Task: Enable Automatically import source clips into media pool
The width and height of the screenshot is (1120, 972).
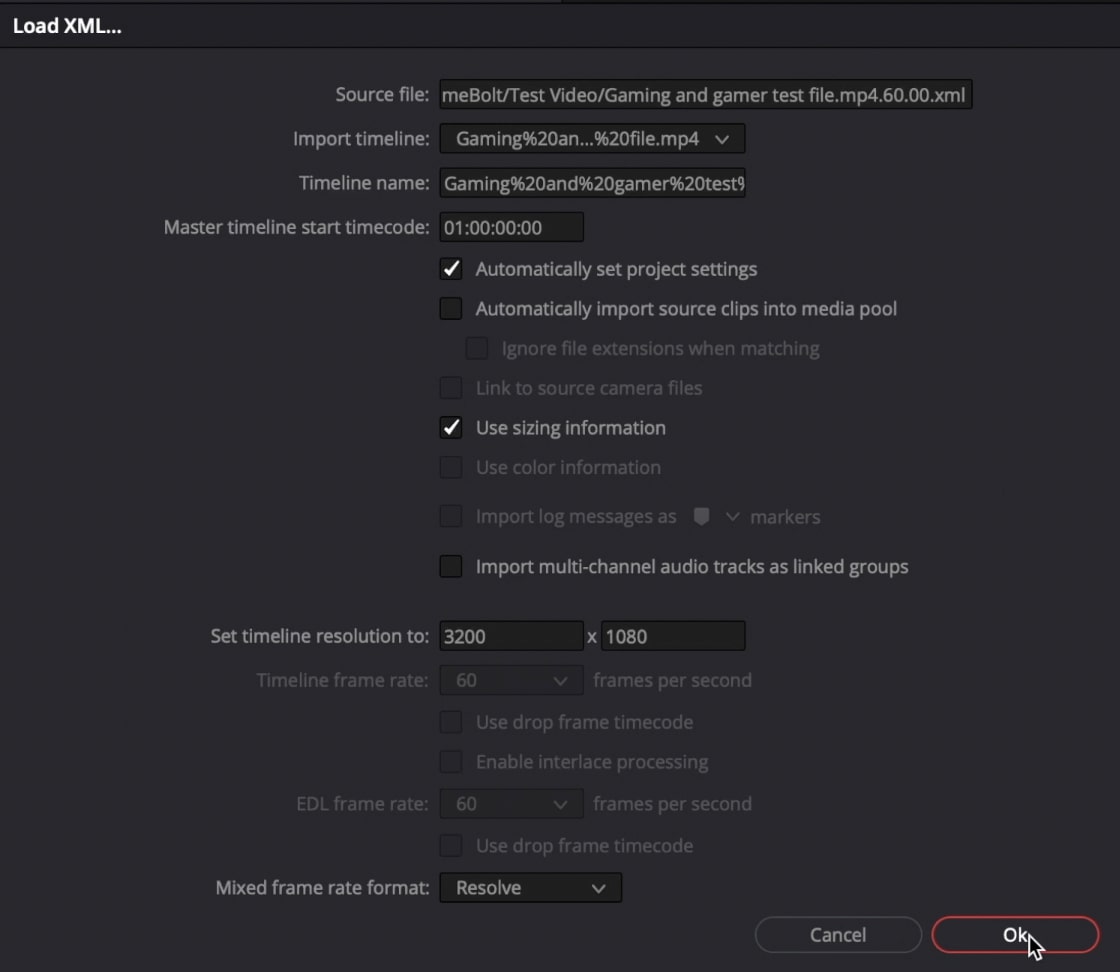Action: (x=451, y=309)
